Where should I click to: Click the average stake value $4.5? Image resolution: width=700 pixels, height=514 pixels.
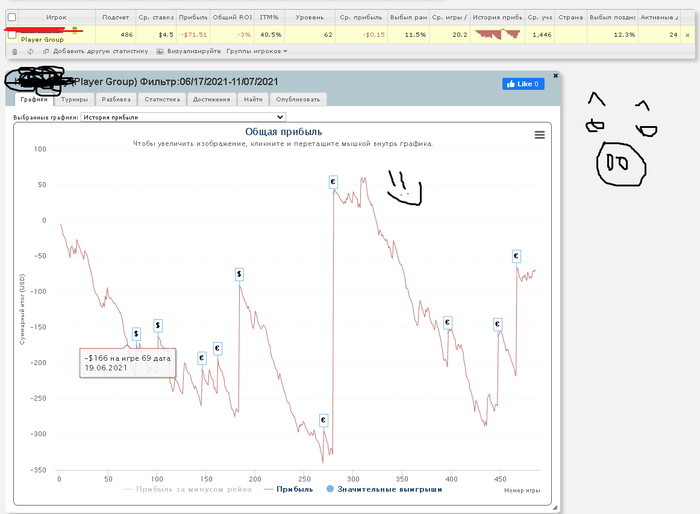(166, 35)
